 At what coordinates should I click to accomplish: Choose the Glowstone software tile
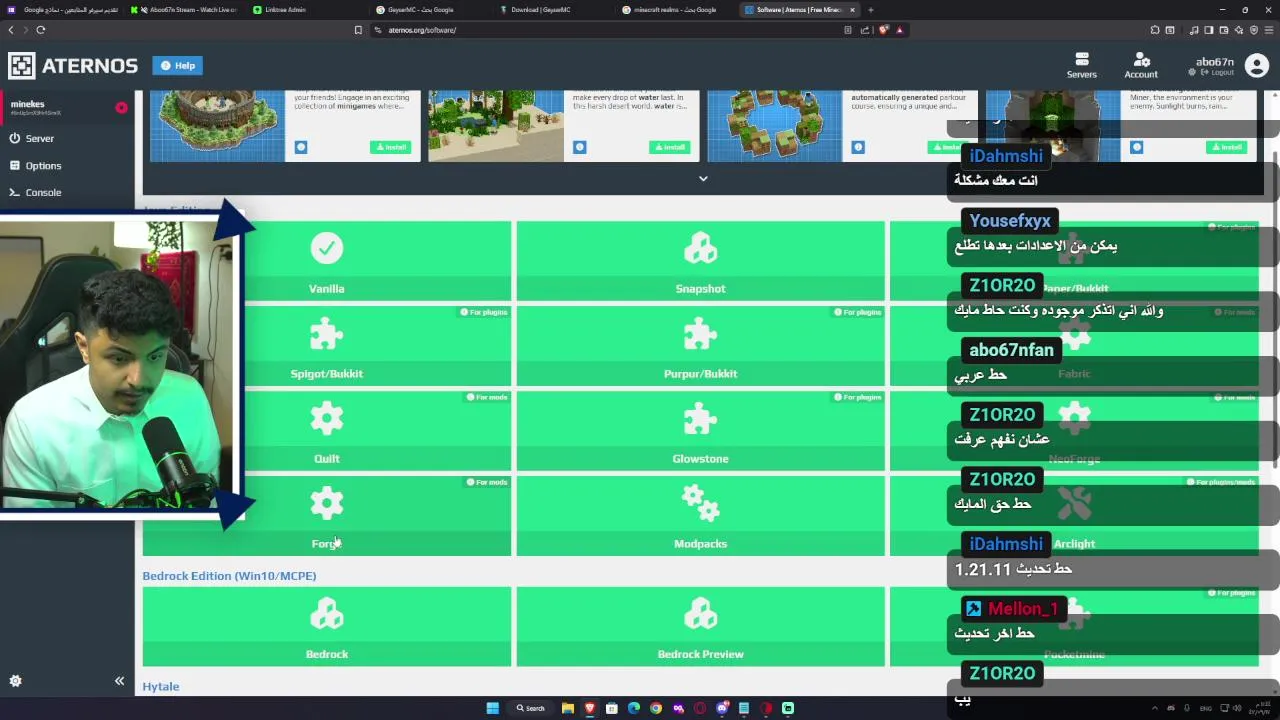click(700, 430)
